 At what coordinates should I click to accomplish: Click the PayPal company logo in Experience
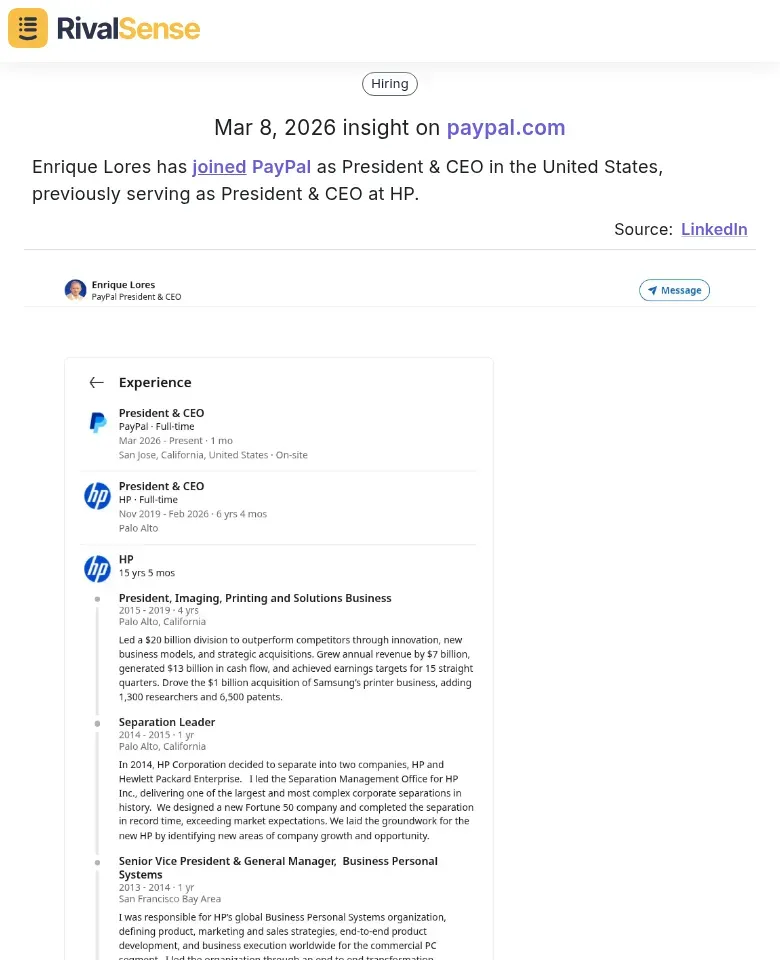[x=97, y=421]
